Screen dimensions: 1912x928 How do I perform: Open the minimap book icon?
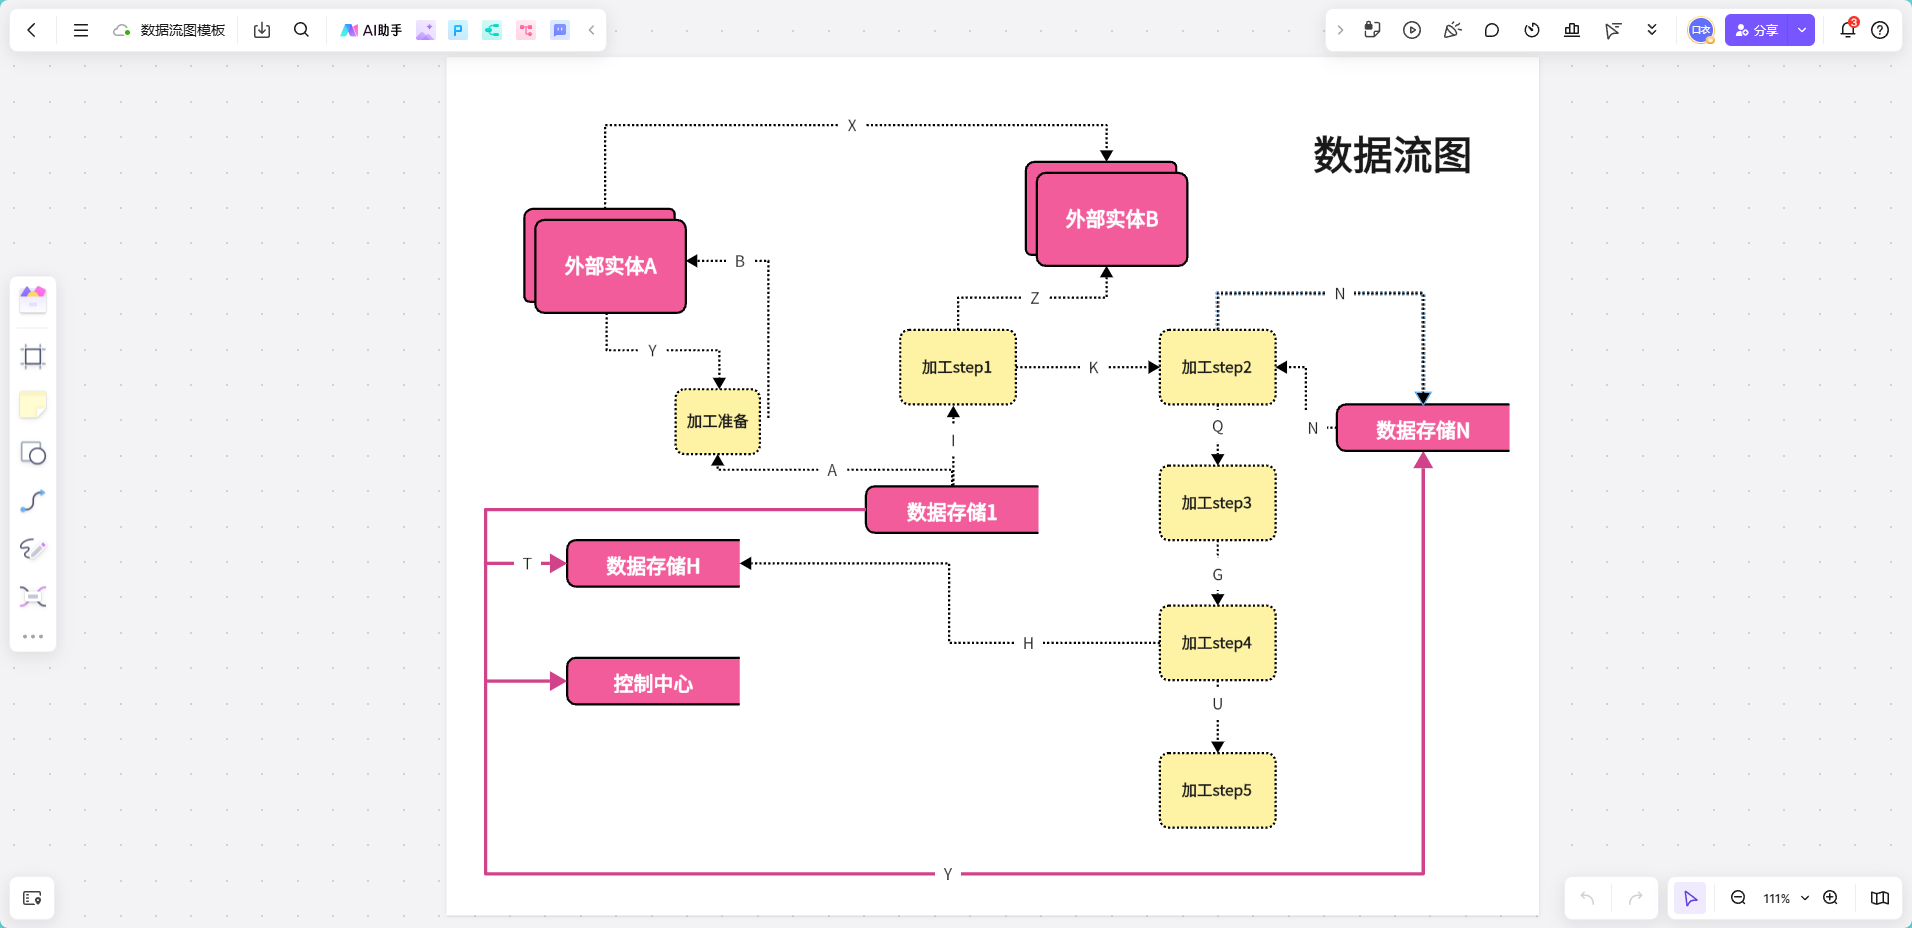1880,898
